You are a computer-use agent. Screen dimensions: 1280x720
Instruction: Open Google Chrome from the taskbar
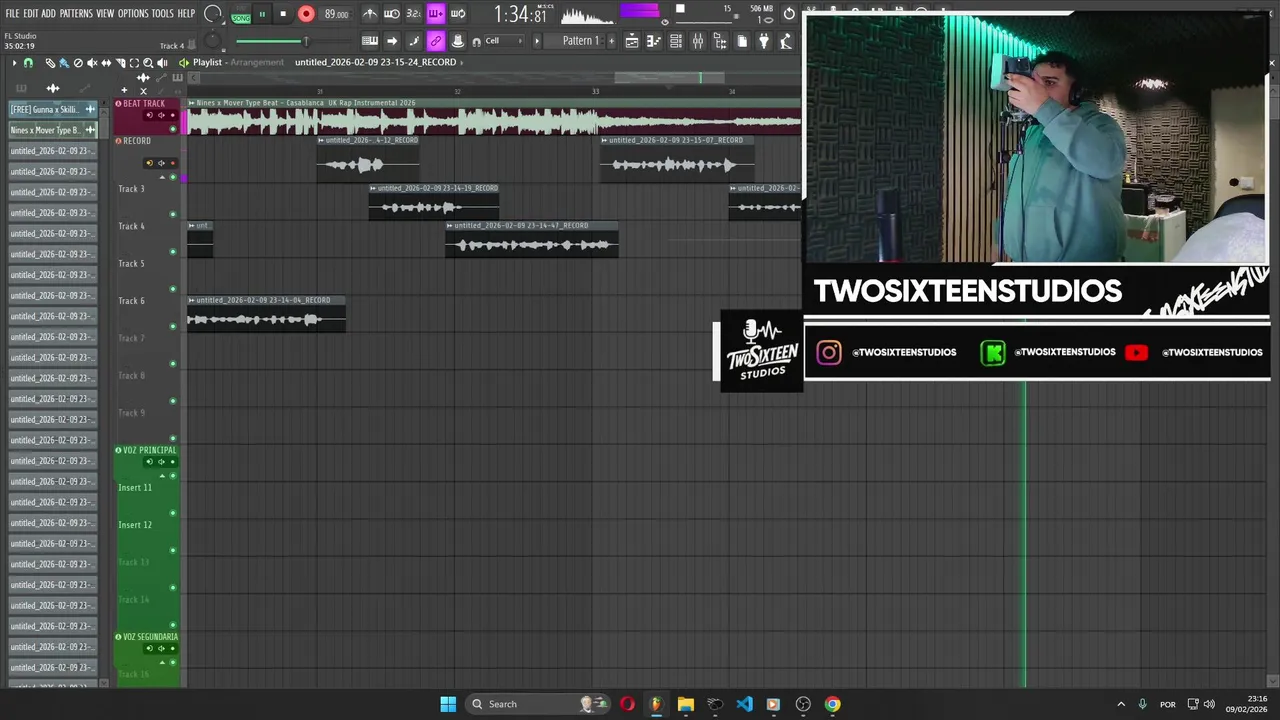832,704
